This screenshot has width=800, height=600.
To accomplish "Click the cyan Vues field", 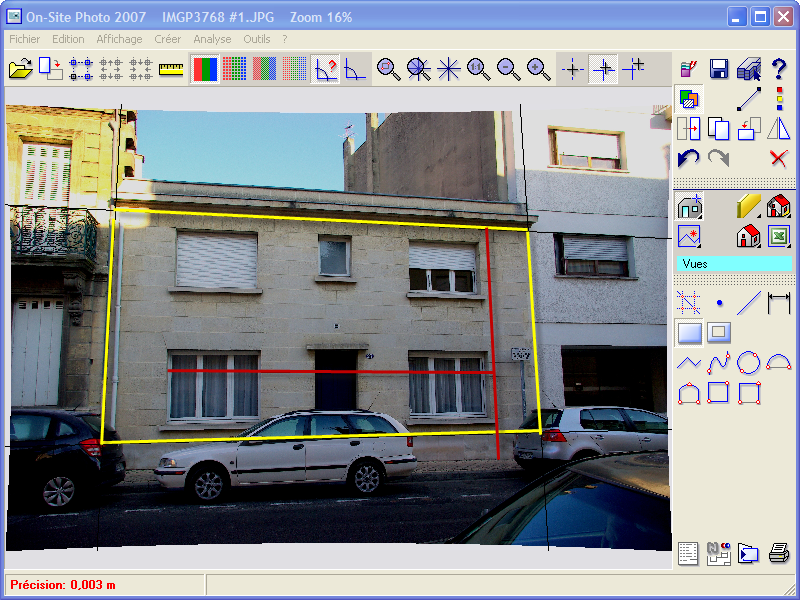I will click(734, 264).
